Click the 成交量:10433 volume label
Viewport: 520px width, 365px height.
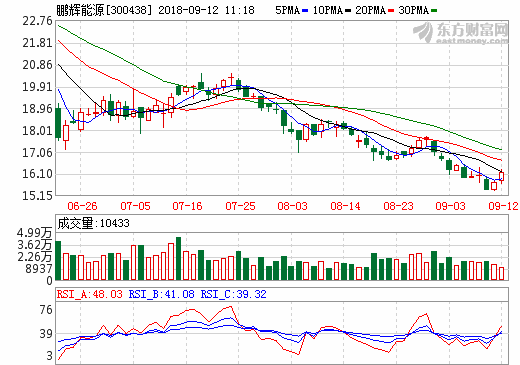(93, 223)
